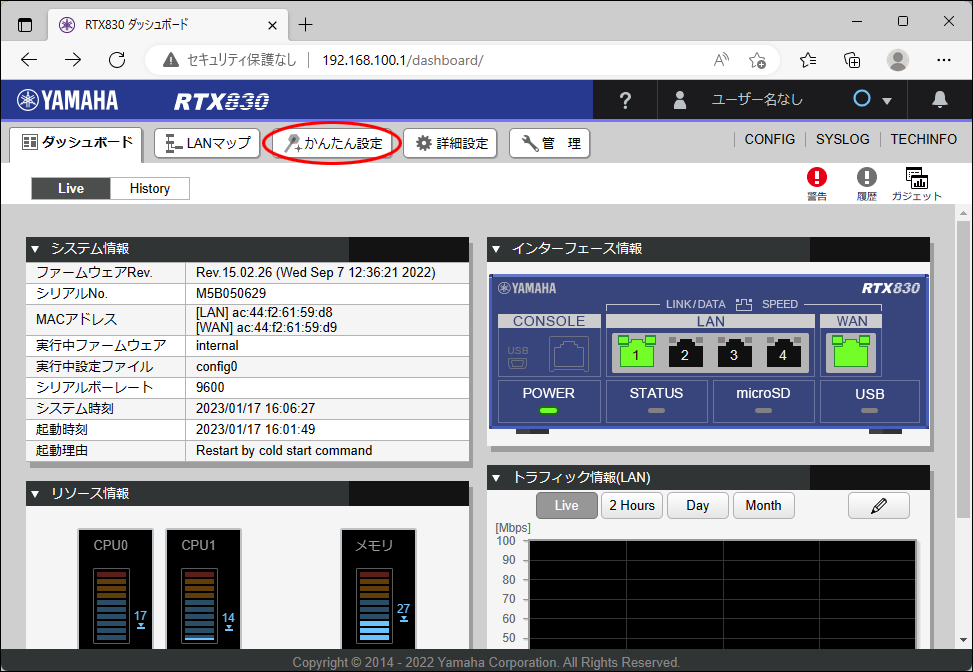Image resolution: width=973 pixels, height=672 pixels.
Task: Select the Live view toggle under the tabs
Action: click(71, 189)
